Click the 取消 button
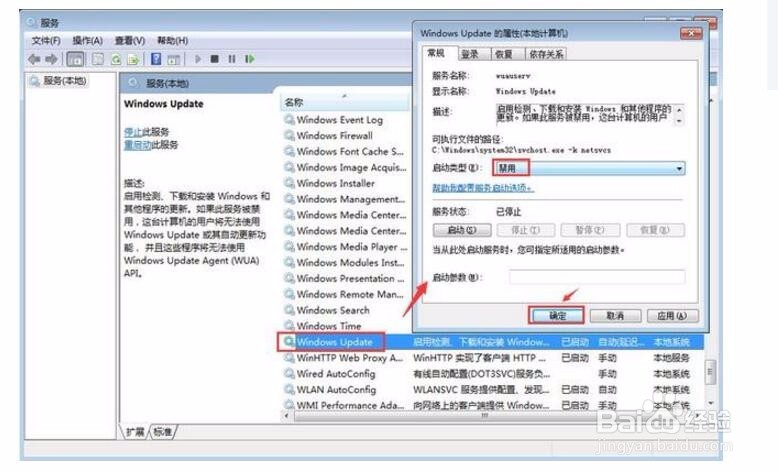 pos(615,316)
